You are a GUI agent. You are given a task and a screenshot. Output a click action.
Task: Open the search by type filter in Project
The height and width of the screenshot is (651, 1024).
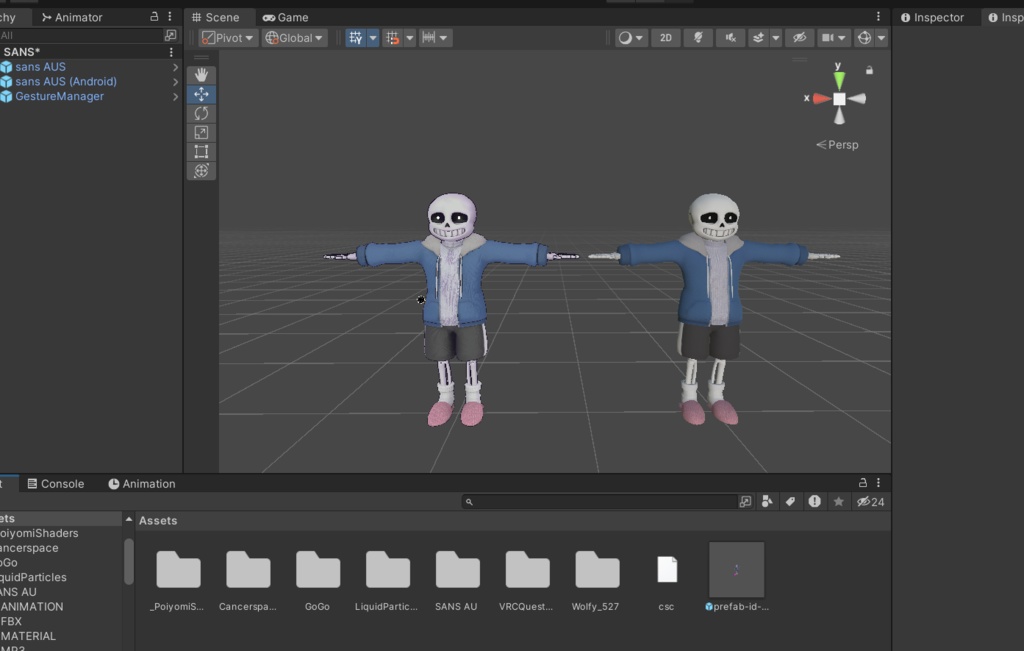(x=766, y=501)
